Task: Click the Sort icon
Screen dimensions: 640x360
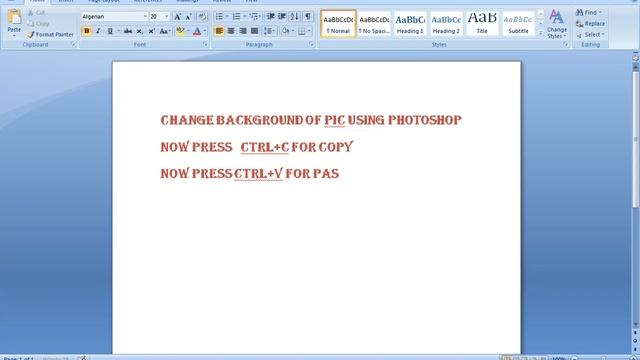Action: click(x=294, y=16)
